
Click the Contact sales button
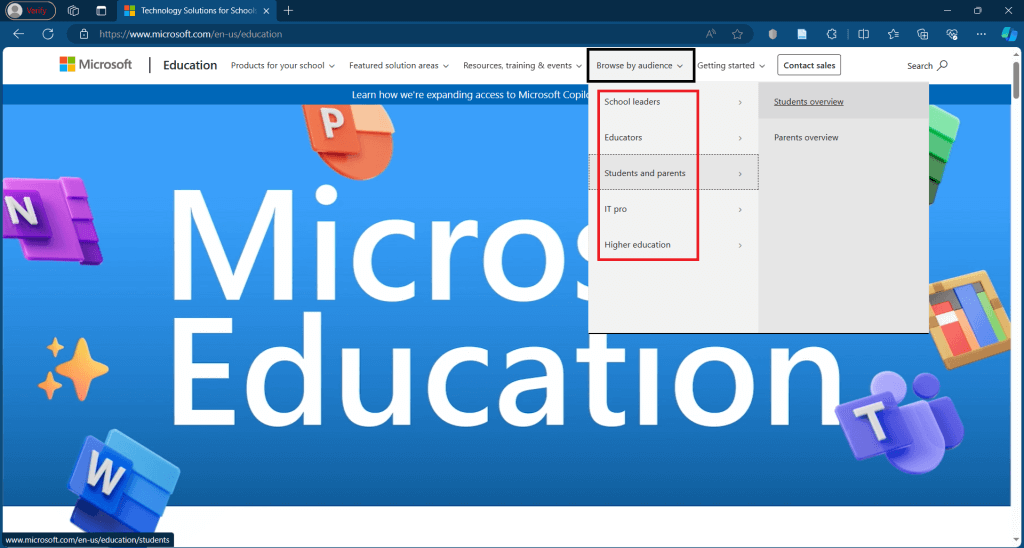point(809,65)
